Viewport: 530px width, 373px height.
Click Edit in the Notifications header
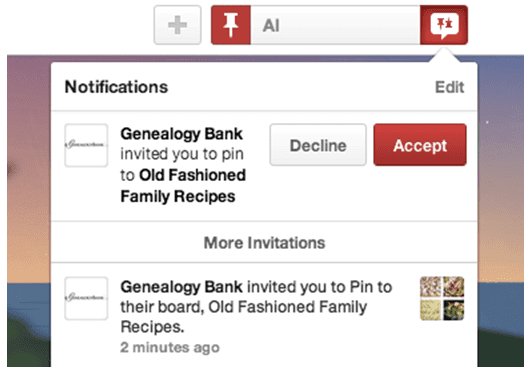449,87
